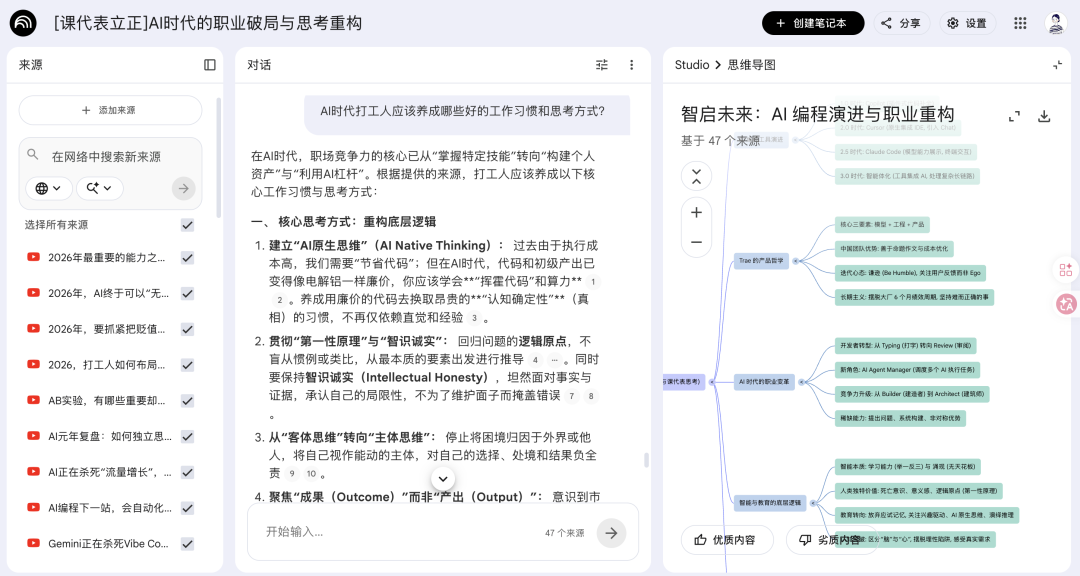The height and width of the screenshot is (576, 1080).
Task: Click the NotebookLM logo icon
Action: pos(23,23)
